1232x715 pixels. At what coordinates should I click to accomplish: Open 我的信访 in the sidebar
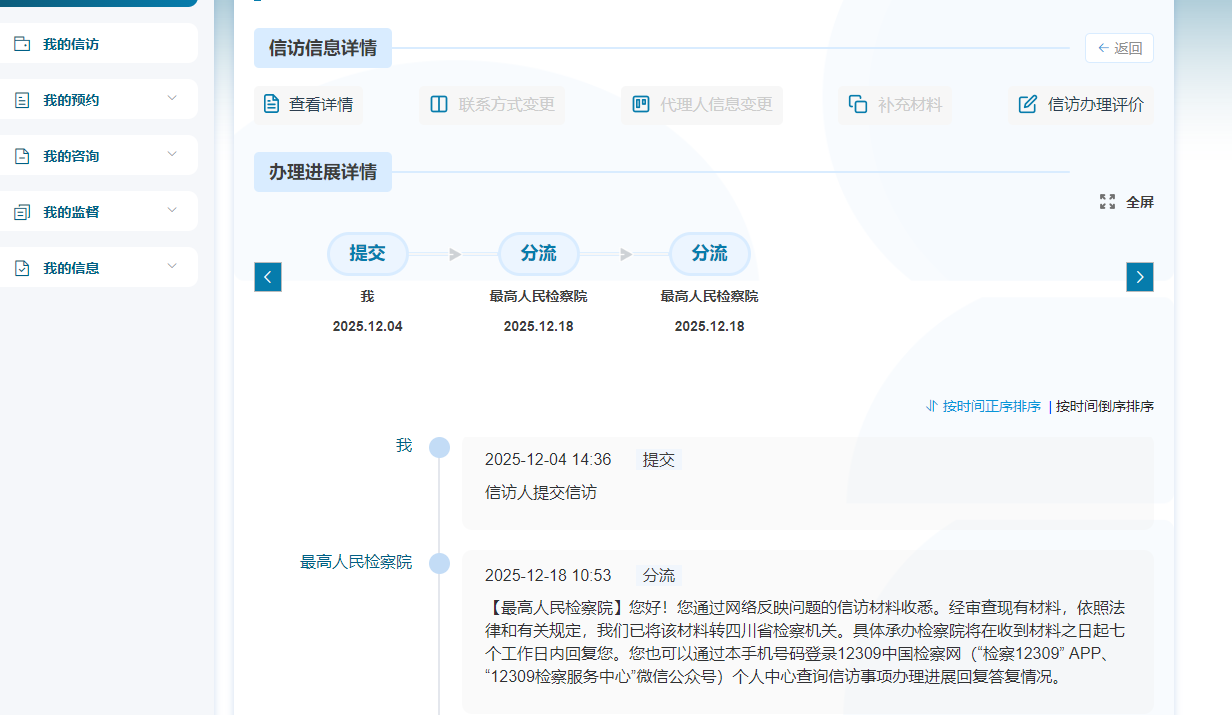(71, 44)
